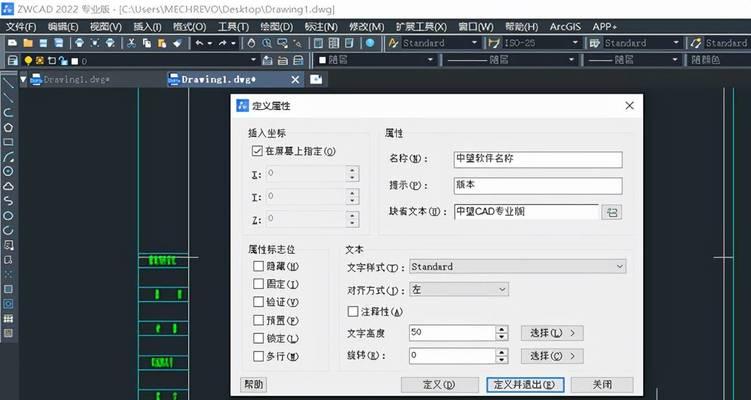Viewport: 751px width, 400px height.
Task: Click new tab icon after Drawing1 tab
Action: pos(316,80)
